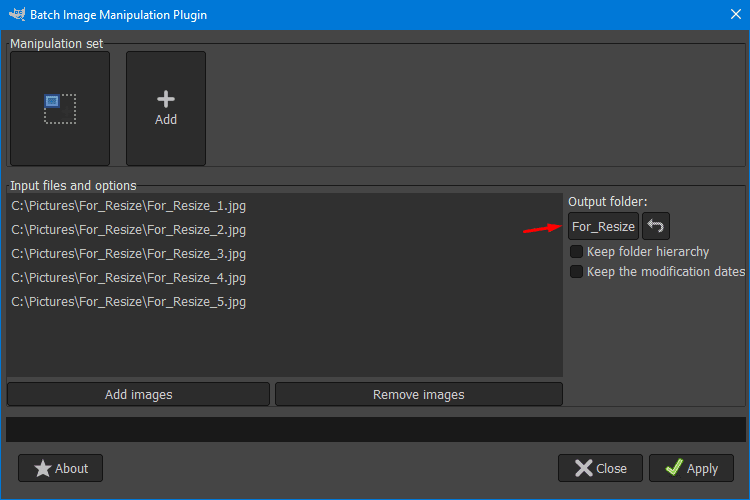Screen dimensions: 750x500
Task: Enable Keep the modification dates checkbox
Action: pyautogui.click(x=576, y=272)
